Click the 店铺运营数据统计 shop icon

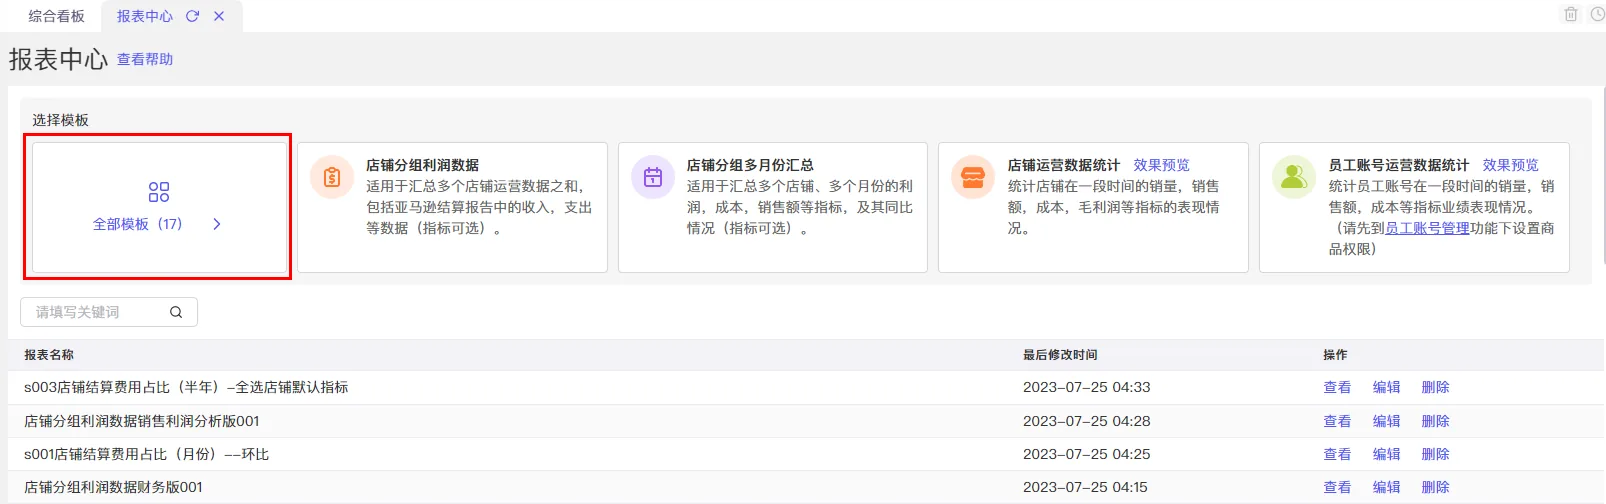click(x=973, y=178)
